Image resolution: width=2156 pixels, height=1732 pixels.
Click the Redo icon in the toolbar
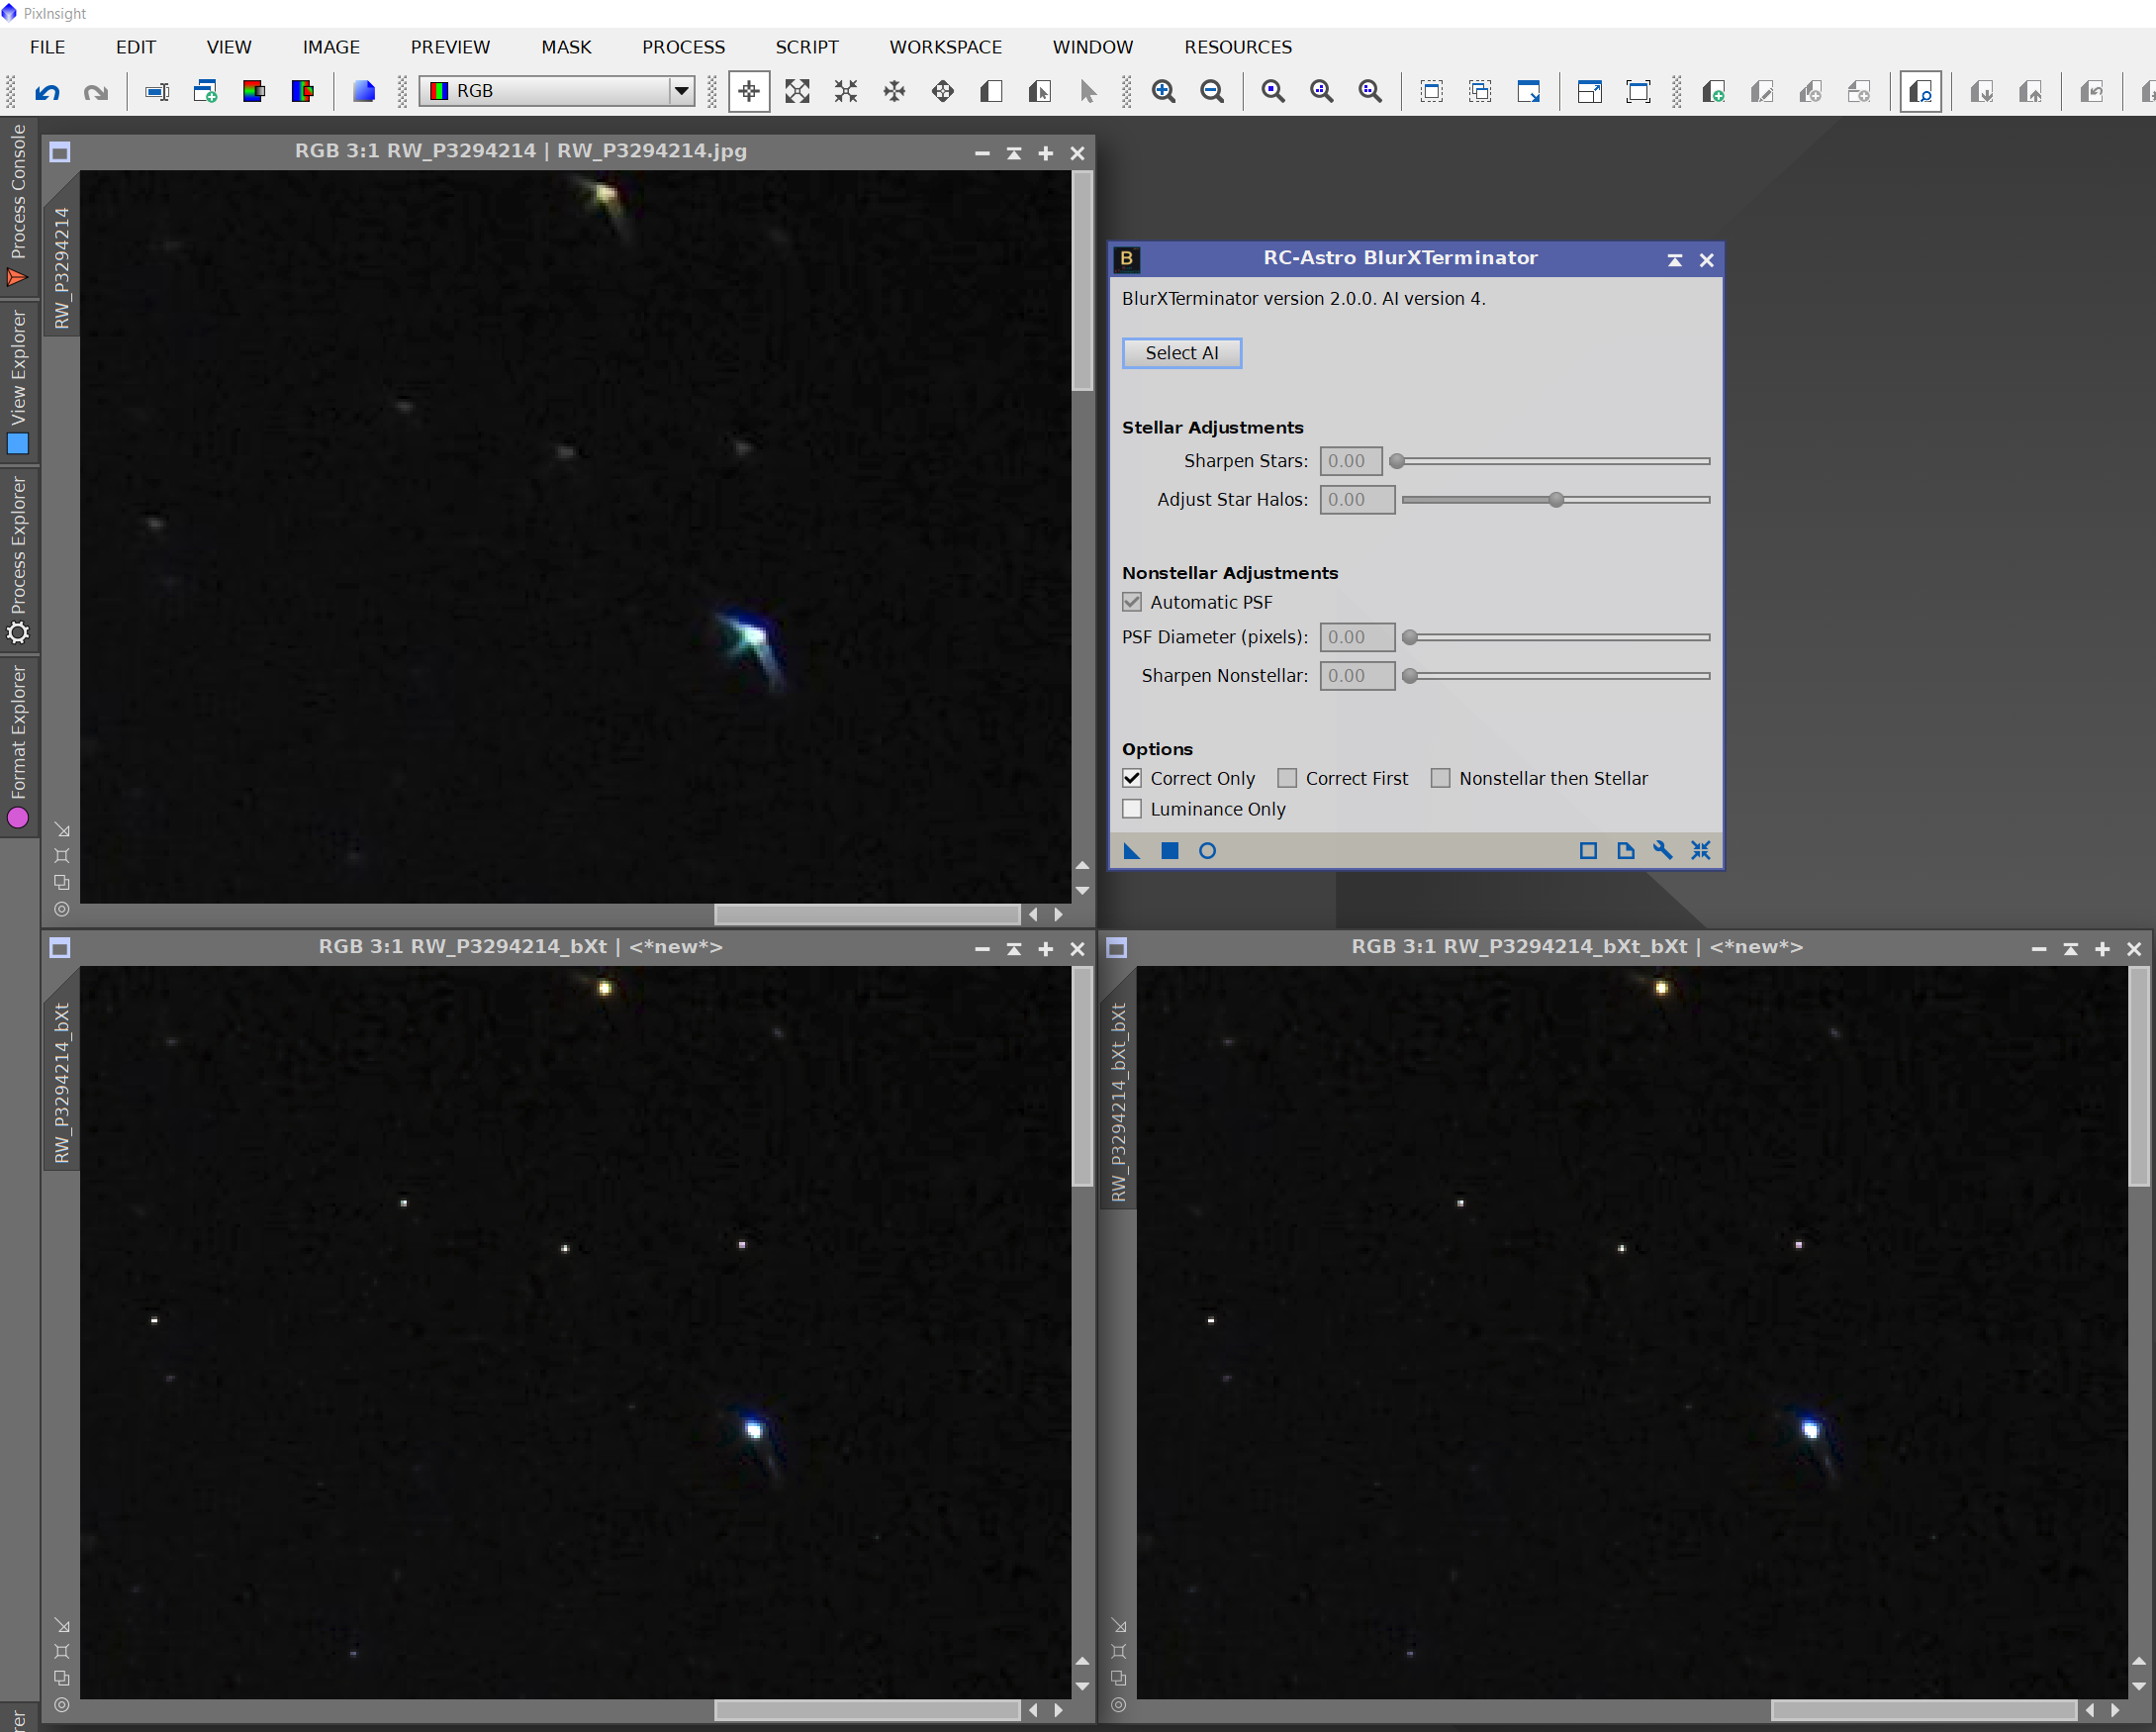click(x=96, y=92)
